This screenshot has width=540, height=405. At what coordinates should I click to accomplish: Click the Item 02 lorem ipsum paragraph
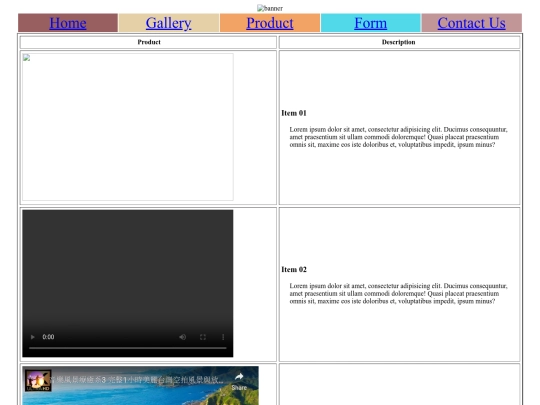click(398, 293)
